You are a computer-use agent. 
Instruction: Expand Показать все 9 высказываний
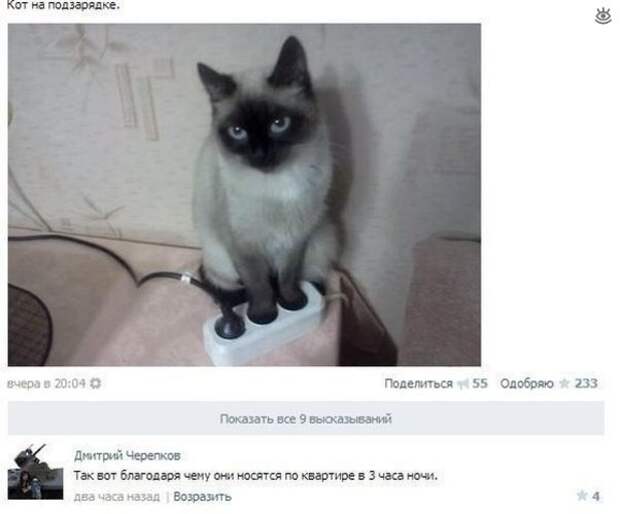pyautogui.click(x=306, y=418)
